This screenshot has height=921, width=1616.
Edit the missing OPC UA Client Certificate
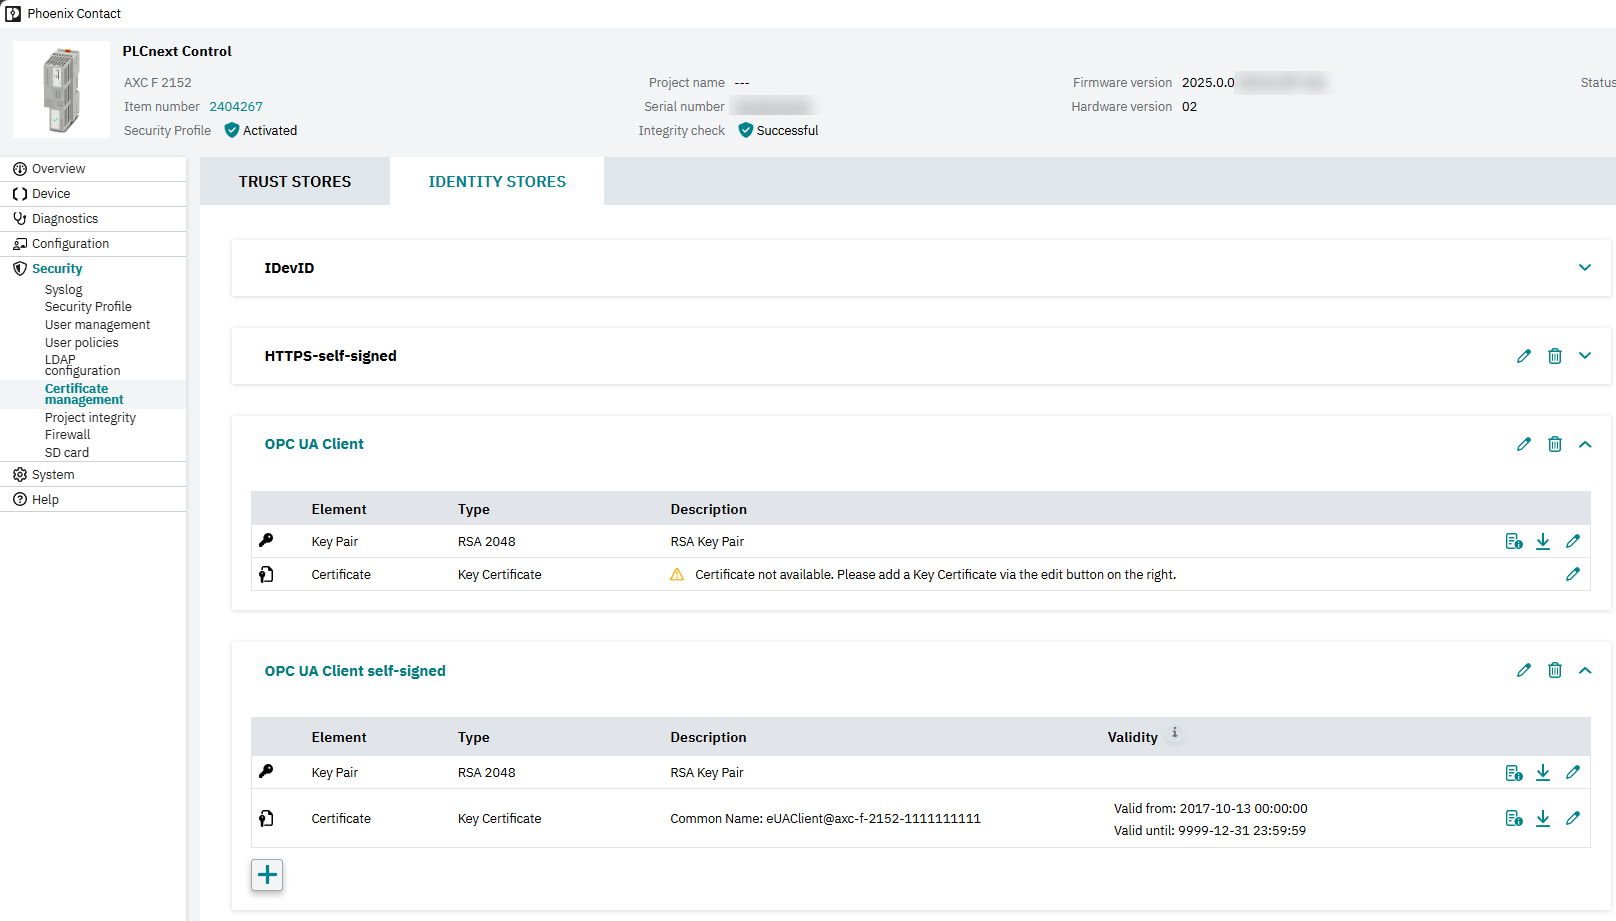(x=1573, y=574)
